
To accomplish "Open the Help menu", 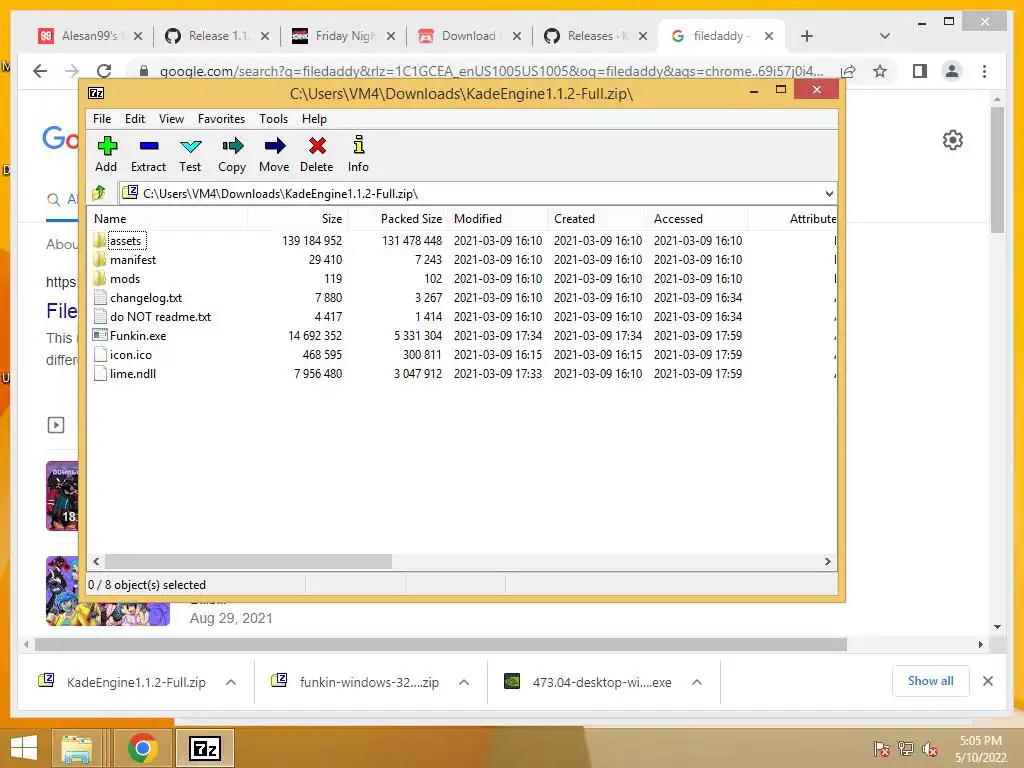I will [x=314, y=119].
